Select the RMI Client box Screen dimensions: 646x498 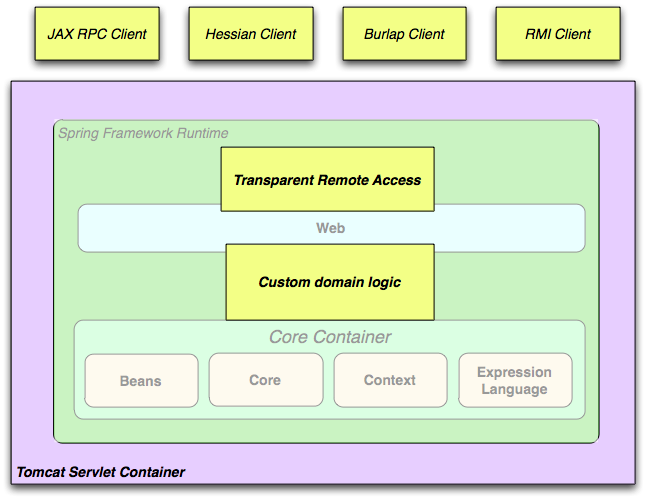coord(558,34)
